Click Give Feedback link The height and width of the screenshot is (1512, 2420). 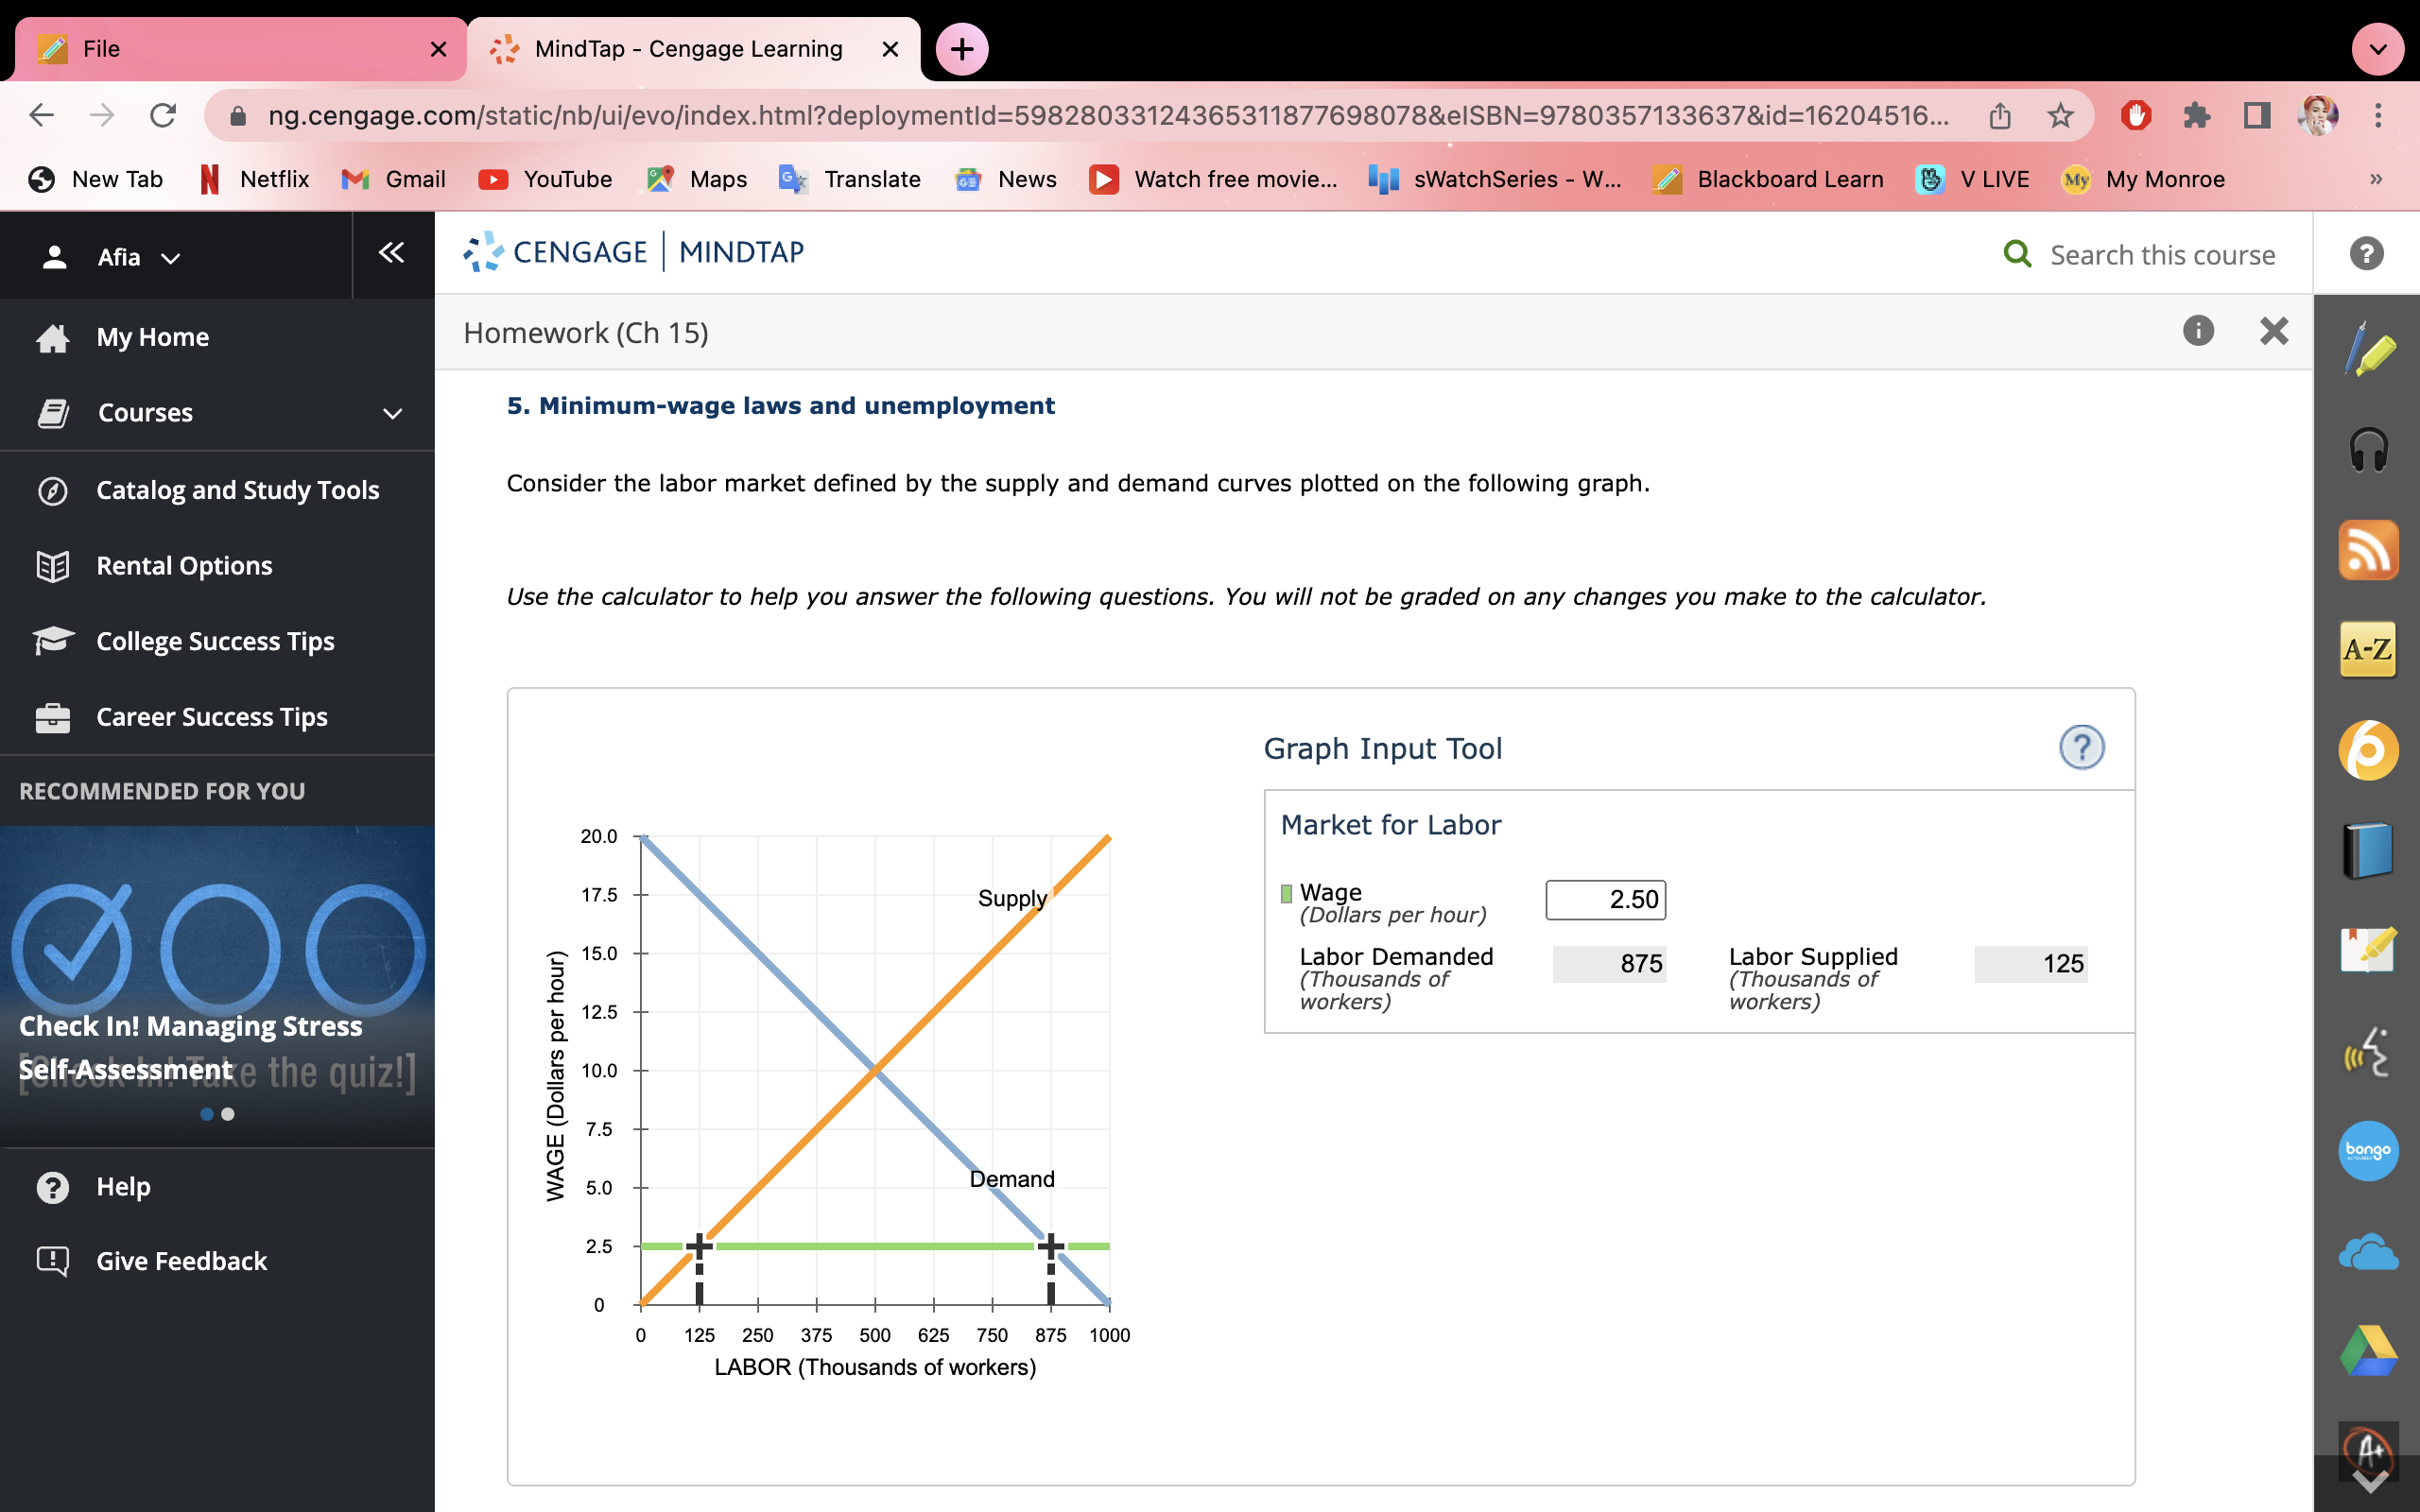181,1261
